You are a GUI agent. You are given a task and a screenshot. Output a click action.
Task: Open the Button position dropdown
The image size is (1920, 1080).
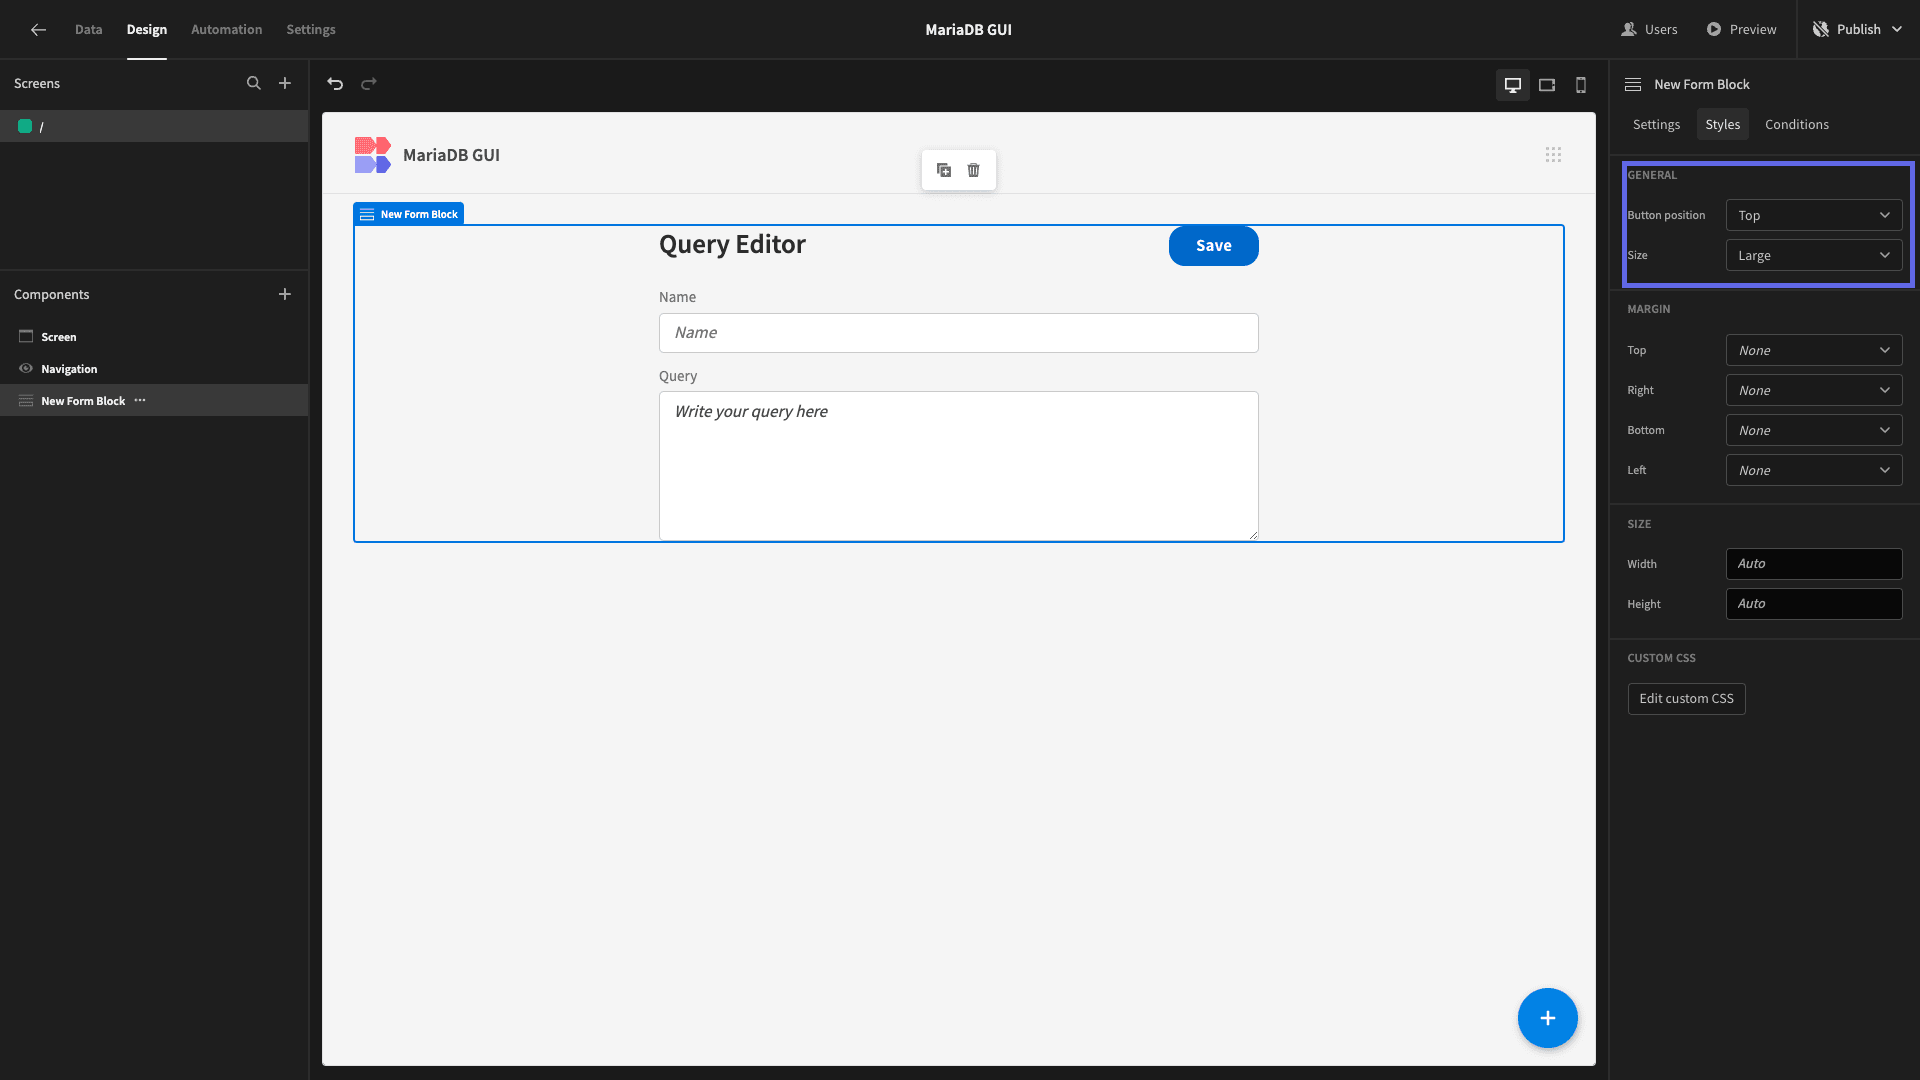[x=1814, y=215]
